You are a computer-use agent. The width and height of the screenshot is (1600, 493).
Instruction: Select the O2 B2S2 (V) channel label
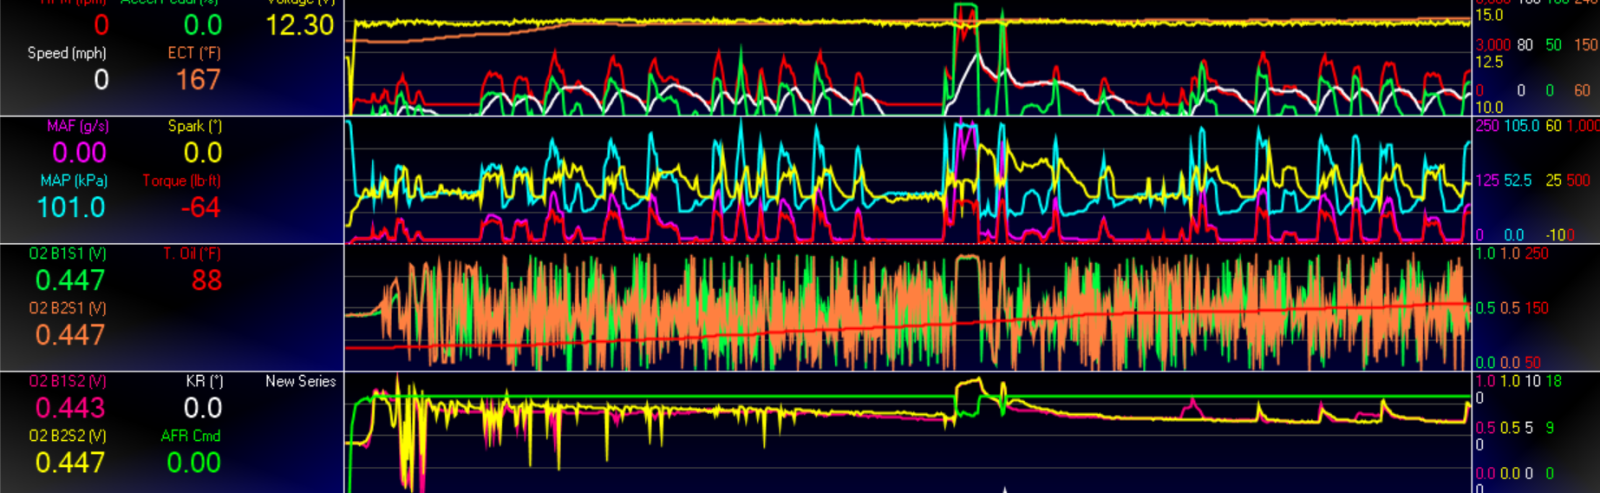coord(68,436)
